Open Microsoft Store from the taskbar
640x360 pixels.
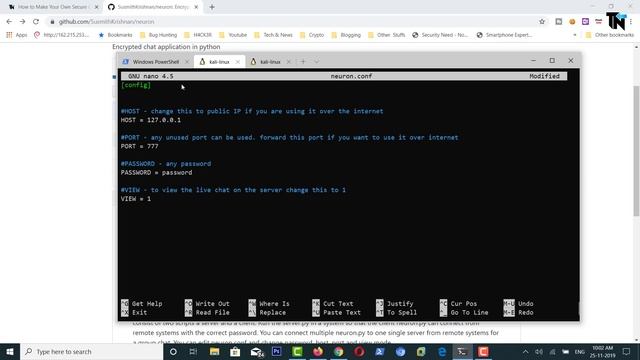(235, 351)
